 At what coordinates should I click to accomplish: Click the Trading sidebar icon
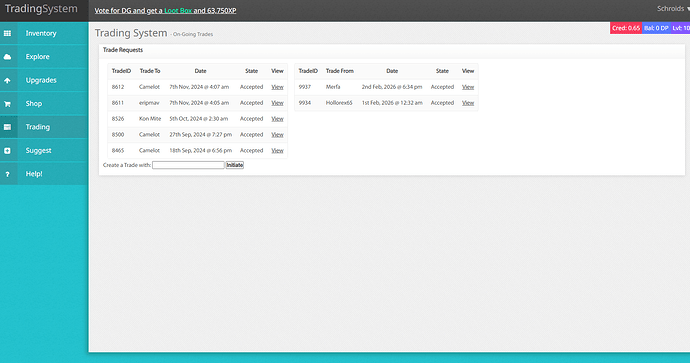(x=7, y=127)
